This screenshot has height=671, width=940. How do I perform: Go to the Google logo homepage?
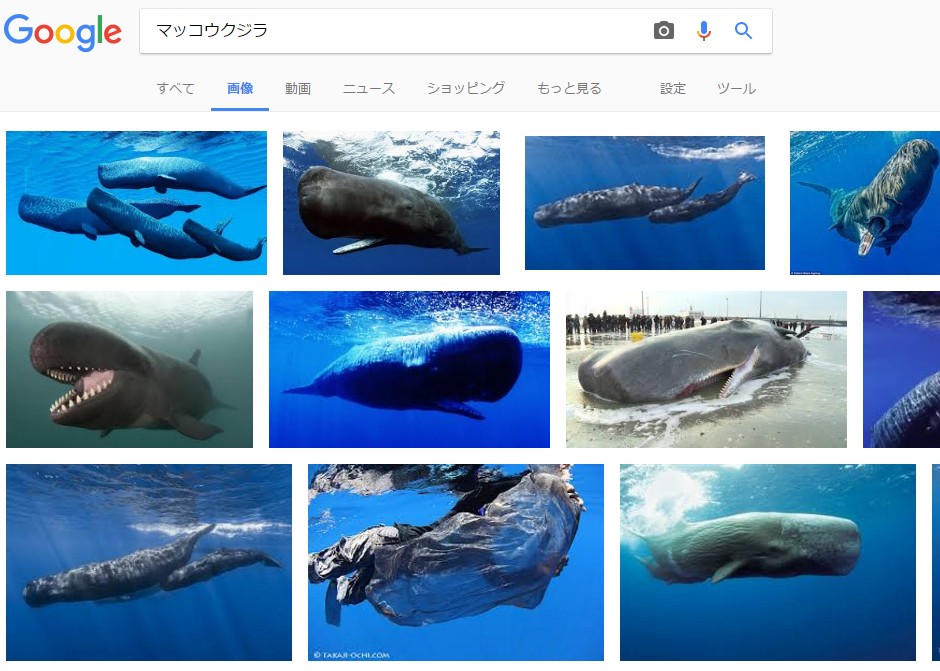pos(63,32)
